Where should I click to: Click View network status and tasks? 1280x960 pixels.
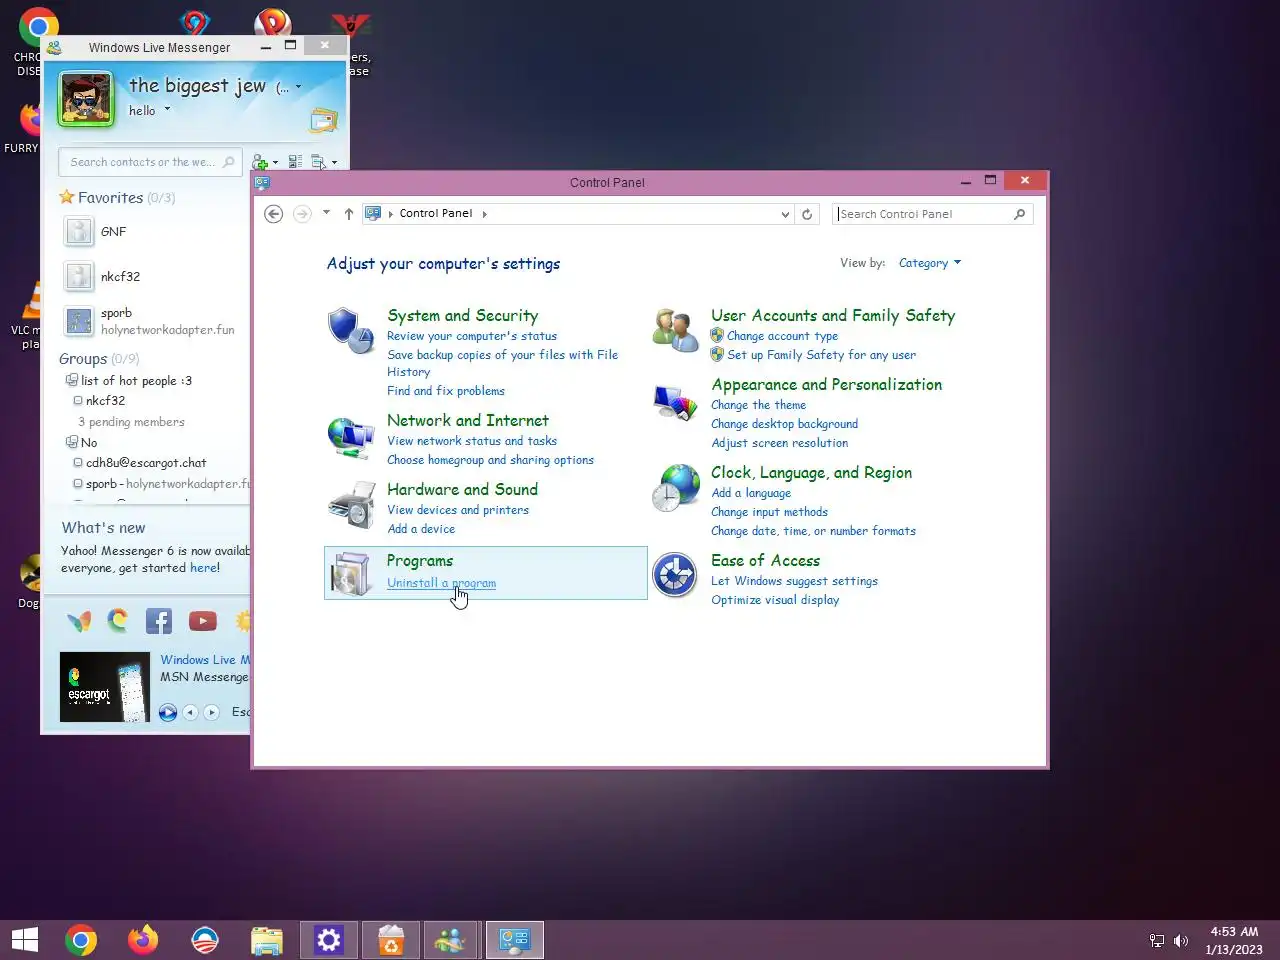click(472, 441)
